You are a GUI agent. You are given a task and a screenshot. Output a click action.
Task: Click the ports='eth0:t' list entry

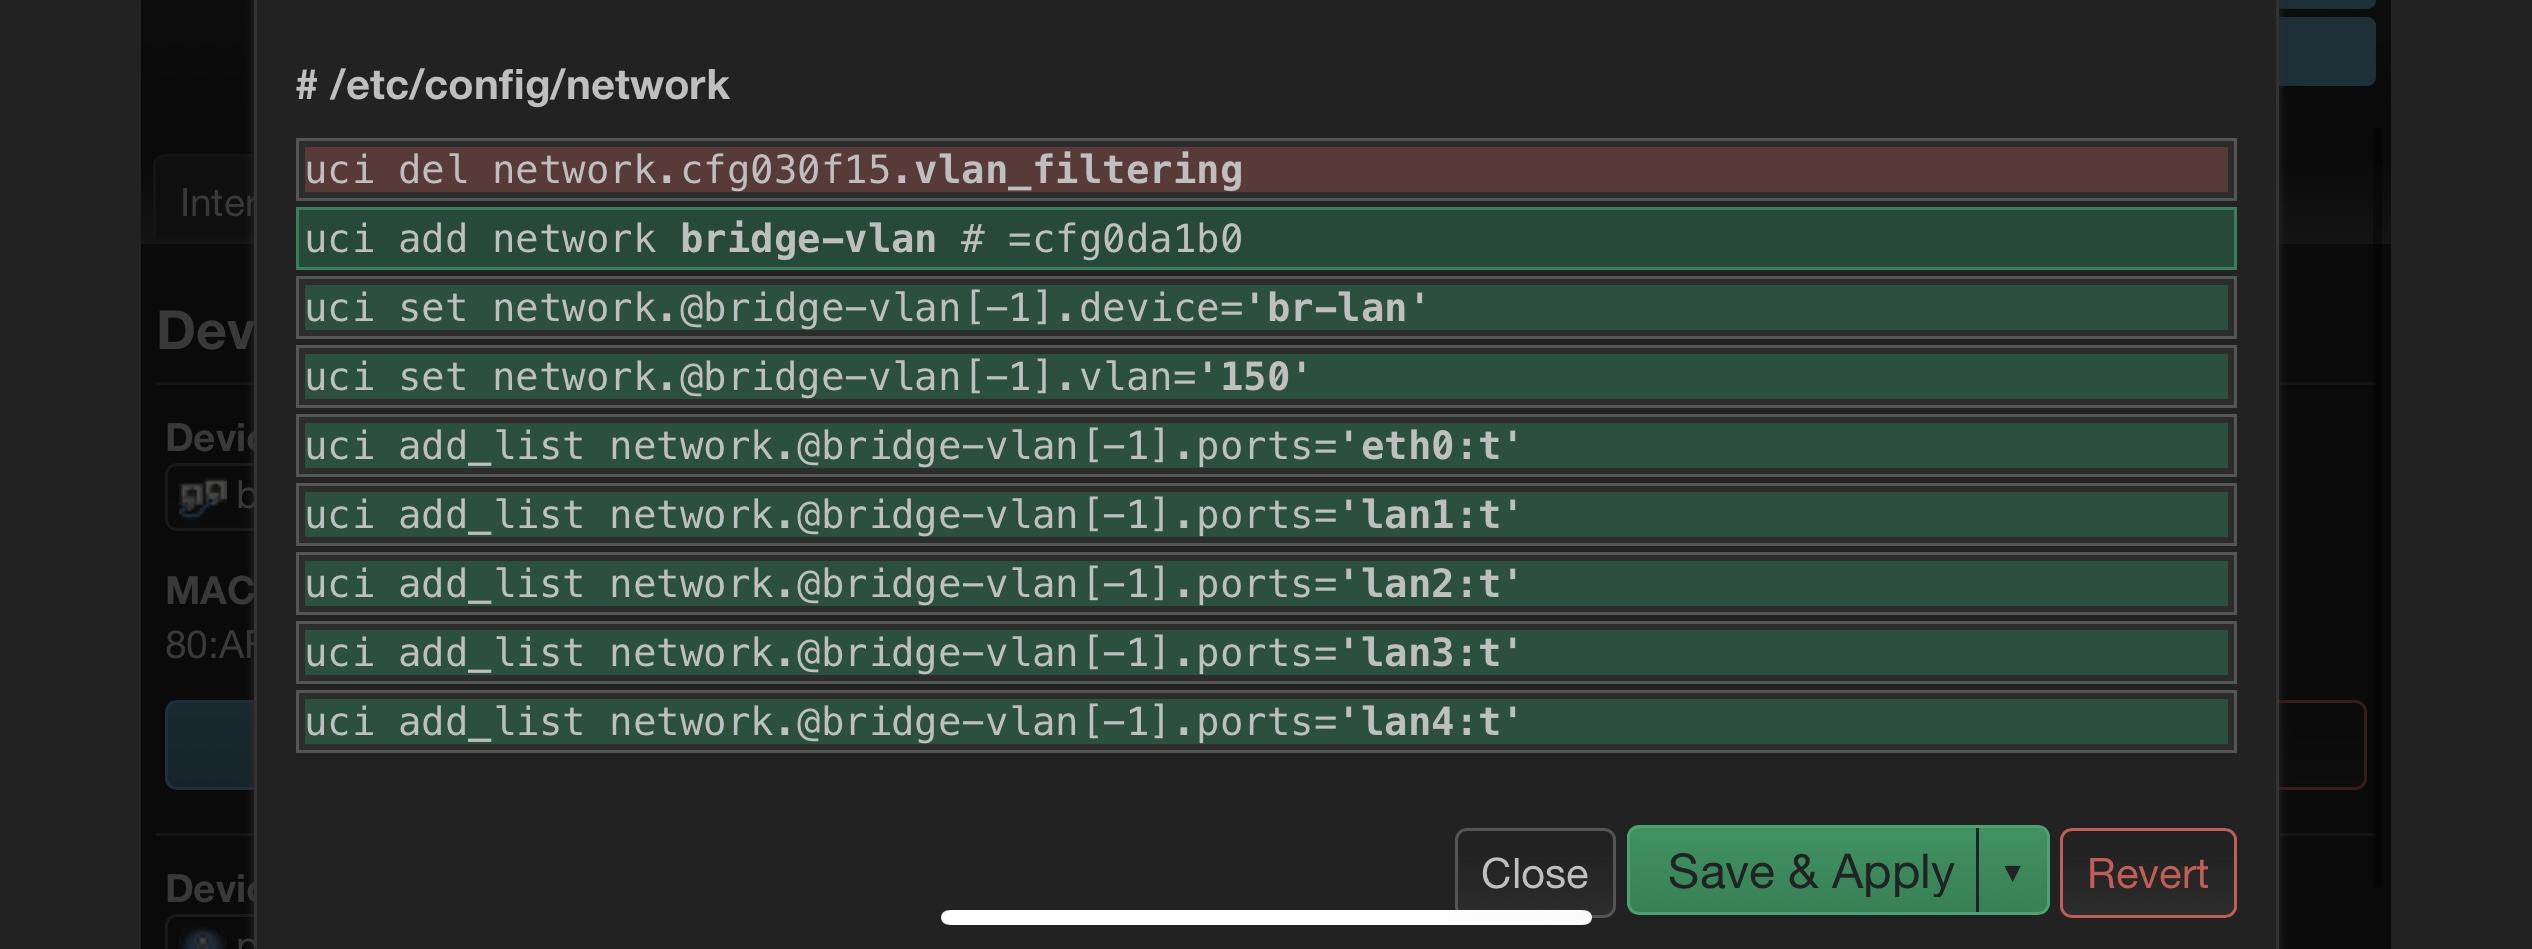(x=1266, y=446)
